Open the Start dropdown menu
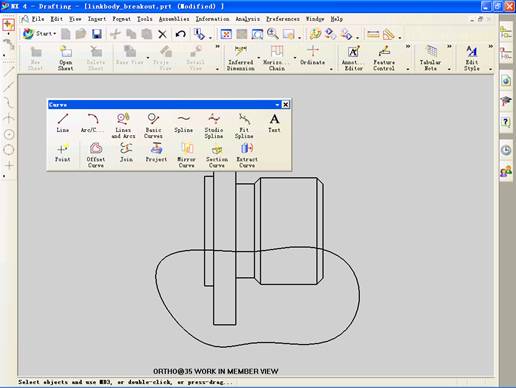 (39, 34)
